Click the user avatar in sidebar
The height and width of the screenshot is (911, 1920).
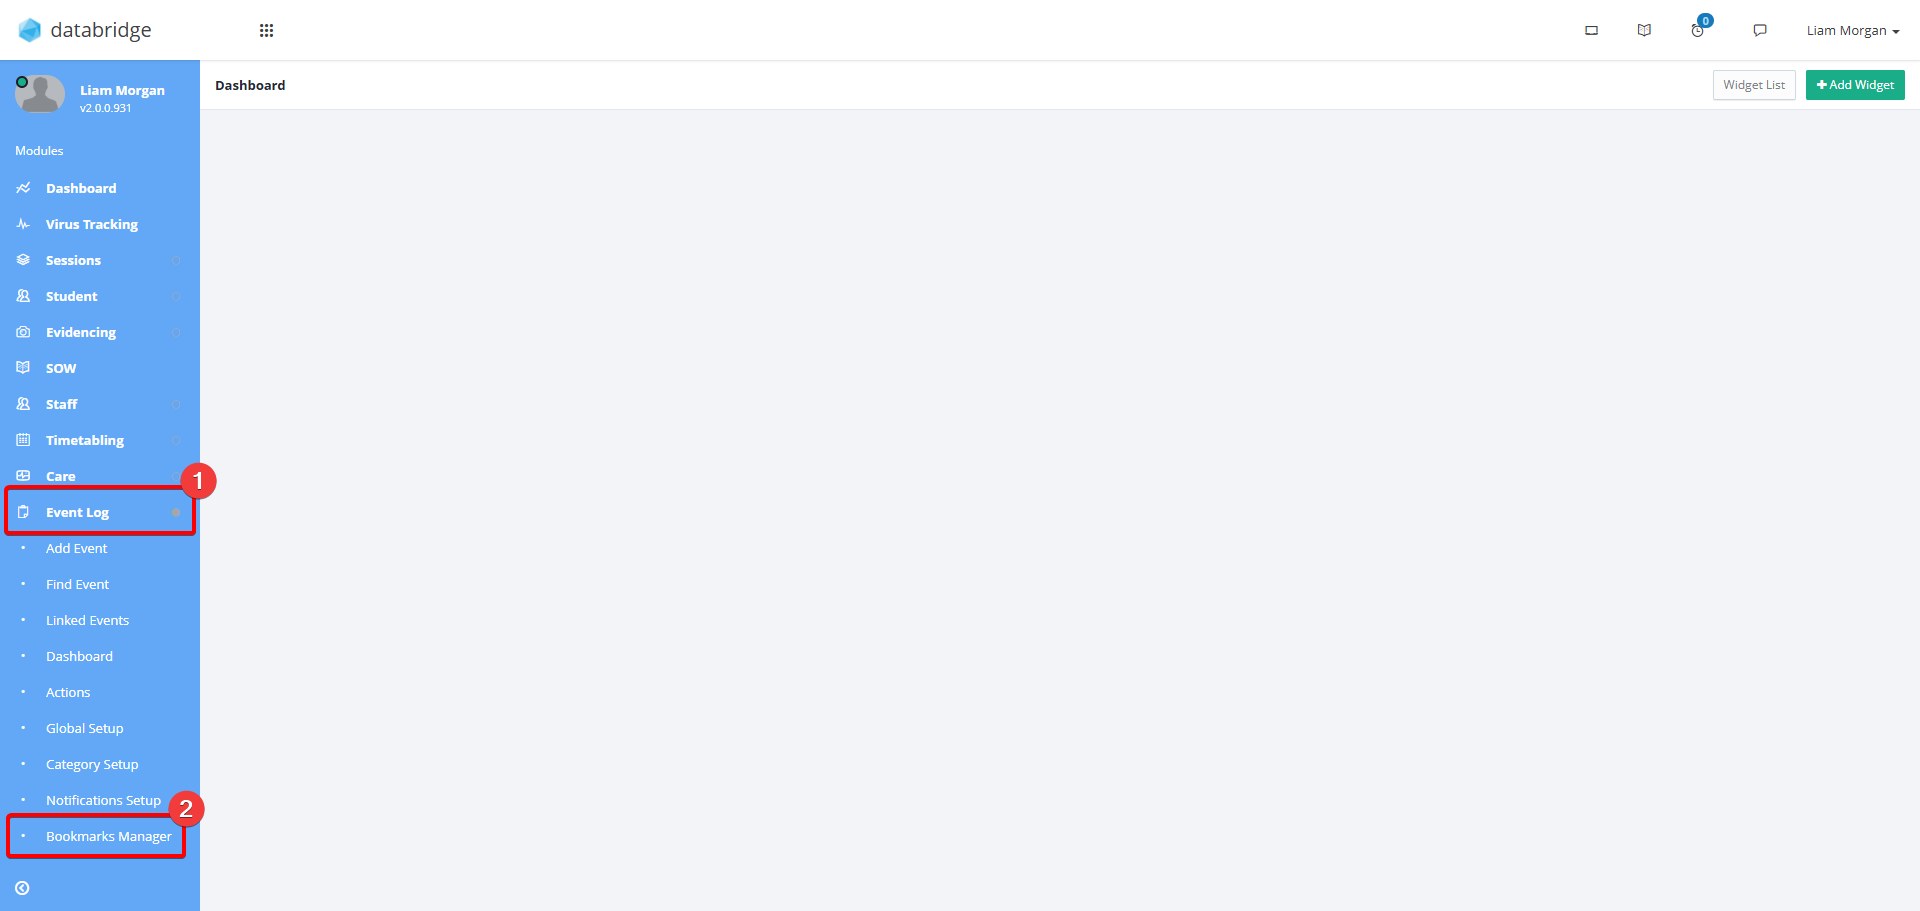[x=40, y=95]
